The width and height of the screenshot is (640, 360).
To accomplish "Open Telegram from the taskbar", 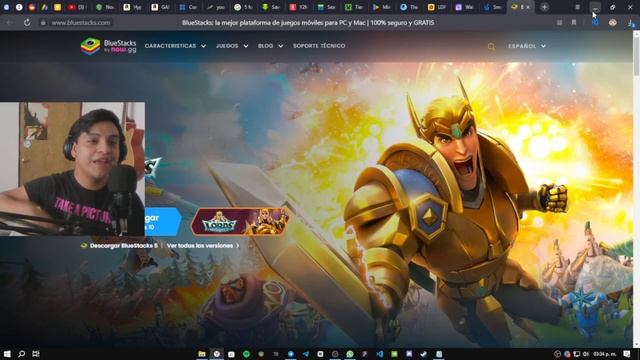I will (x=305, y=354).
